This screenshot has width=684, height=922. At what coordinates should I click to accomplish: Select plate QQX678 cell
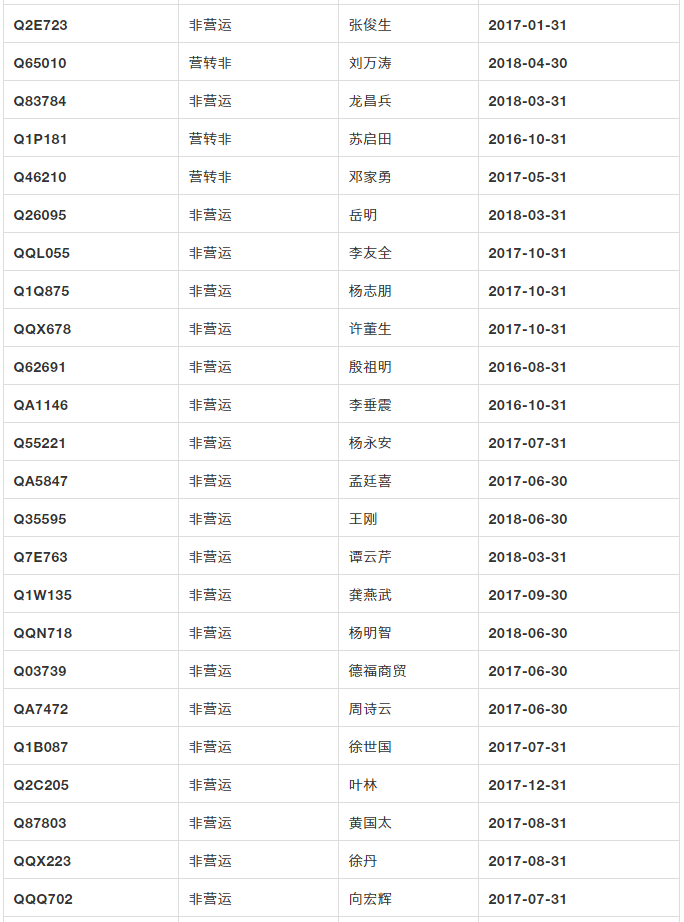42,329
